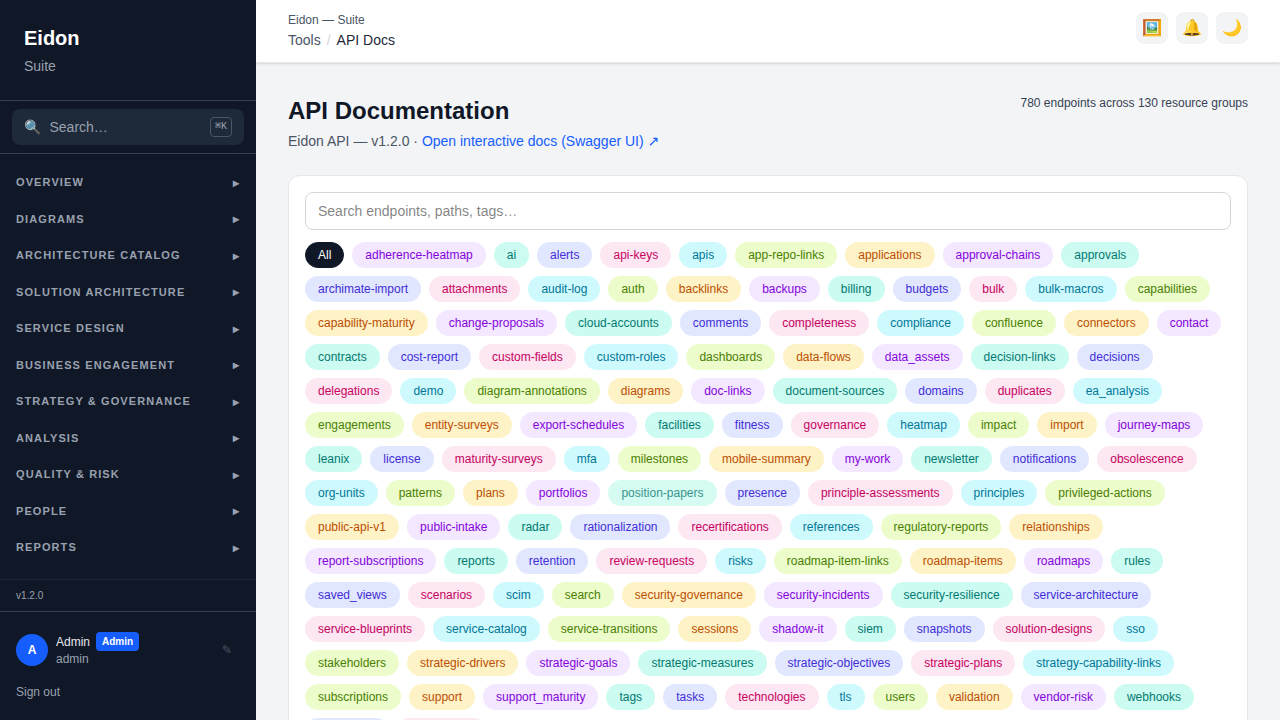Click the 780 endpoints summary text
This screenshot has height=720, width=1280.
pyautogui.click(x=1134, y=103)
